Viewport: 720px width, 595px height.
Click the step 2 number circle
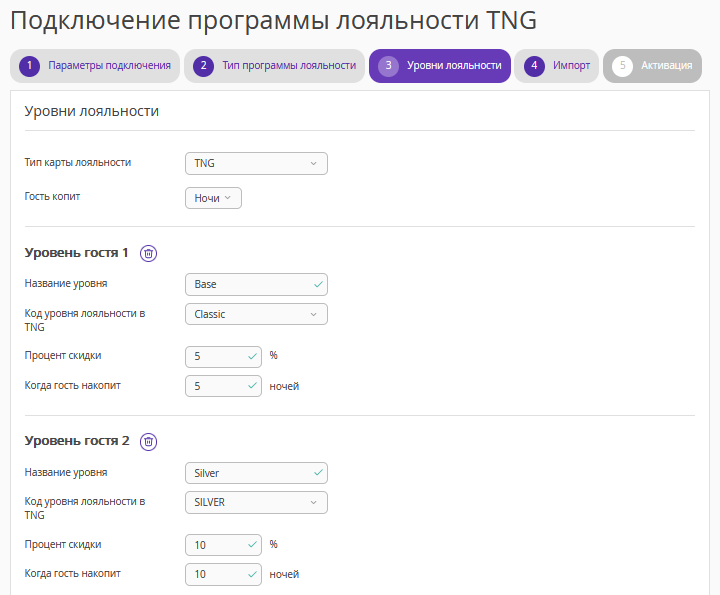(x=204, y=66)
